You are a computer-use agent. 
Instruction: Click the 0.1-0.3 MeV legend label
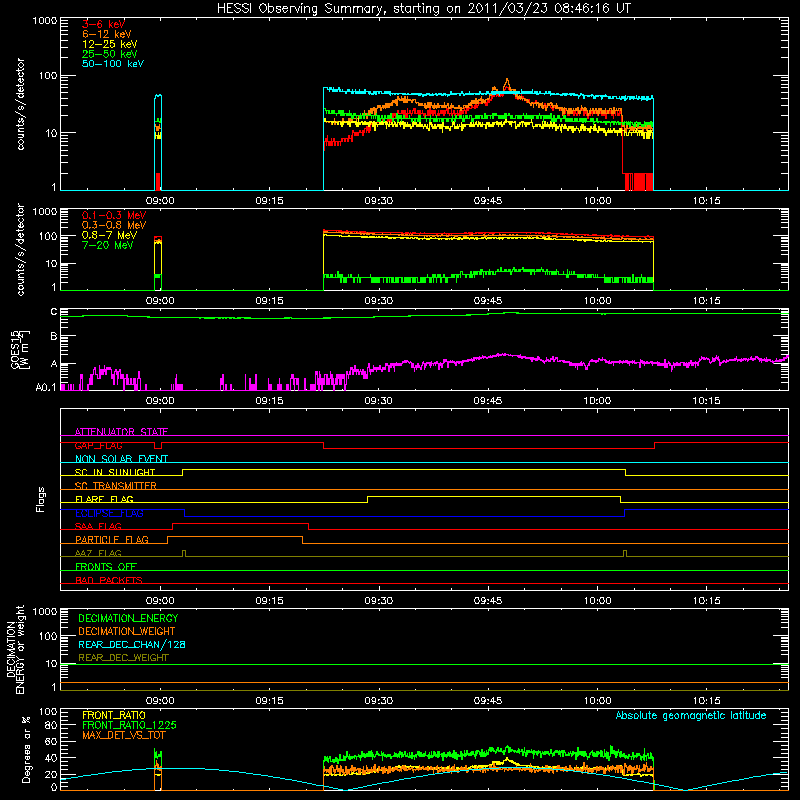click(114, 216)
